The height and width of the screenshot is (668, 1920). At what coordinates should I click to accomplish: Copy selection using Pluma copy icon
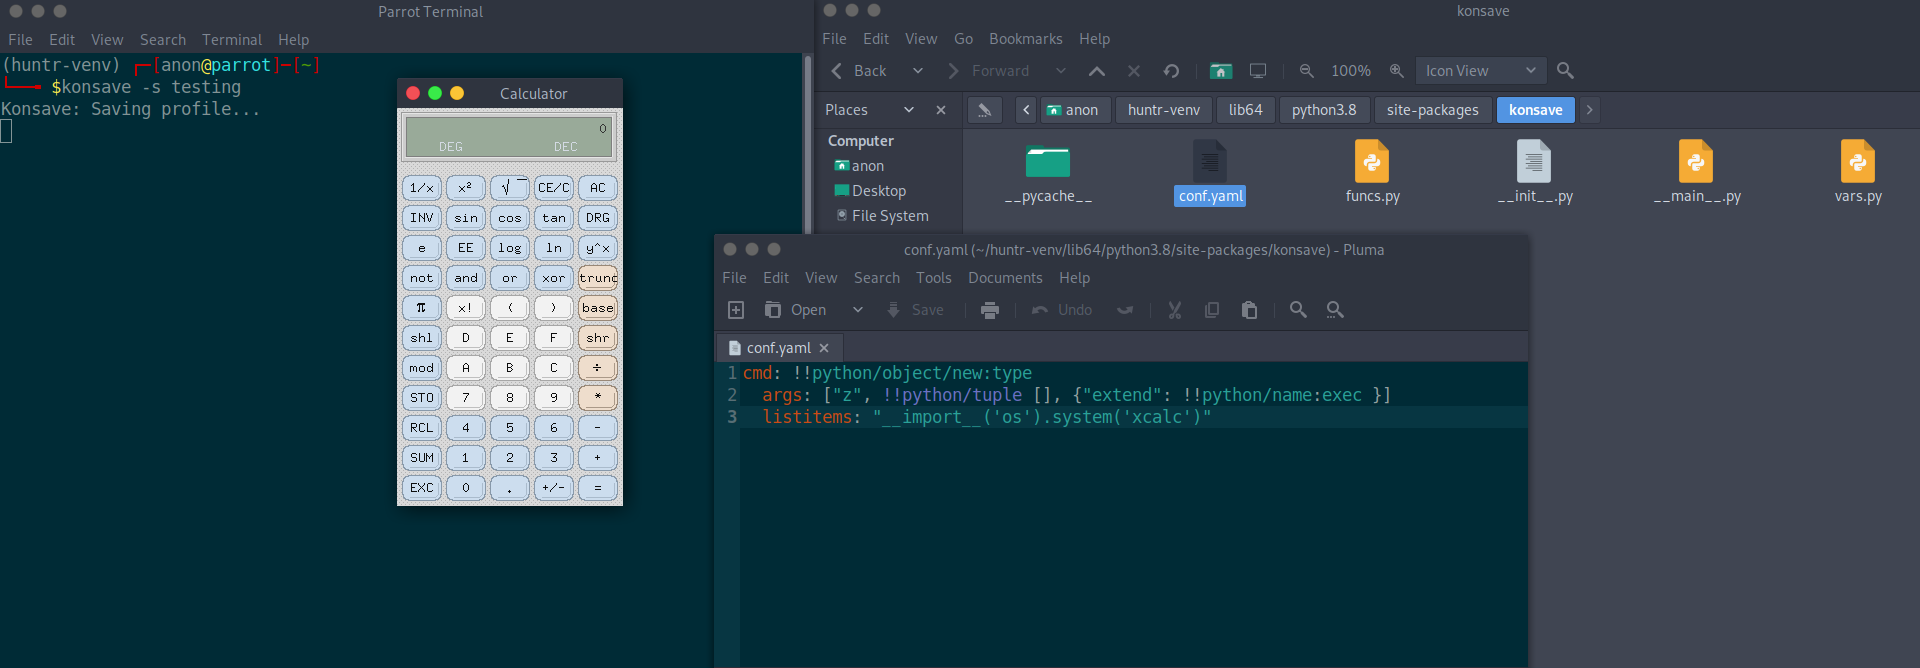[x=1212, y=310]
